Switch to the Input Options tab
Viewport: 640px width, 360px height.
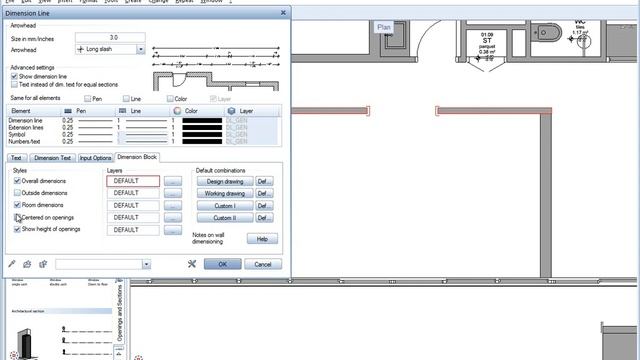point(95,158)
